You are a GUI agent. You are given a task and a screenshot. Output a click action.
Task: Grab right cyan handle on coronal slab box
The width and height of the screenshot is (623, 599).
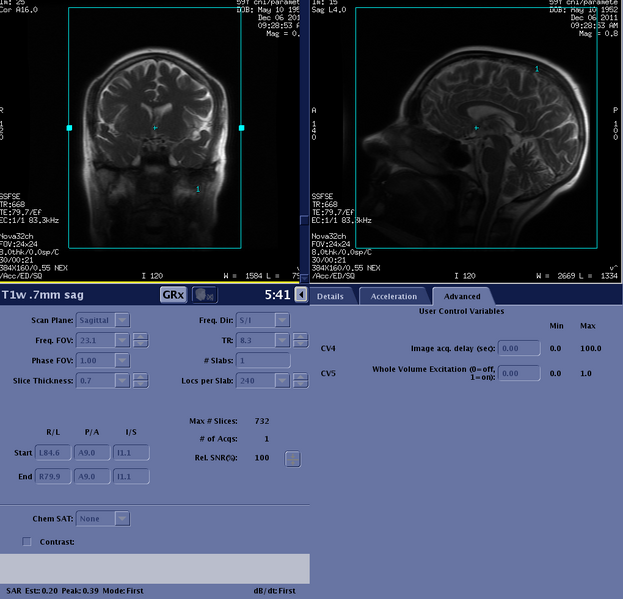tap(242, 128)
